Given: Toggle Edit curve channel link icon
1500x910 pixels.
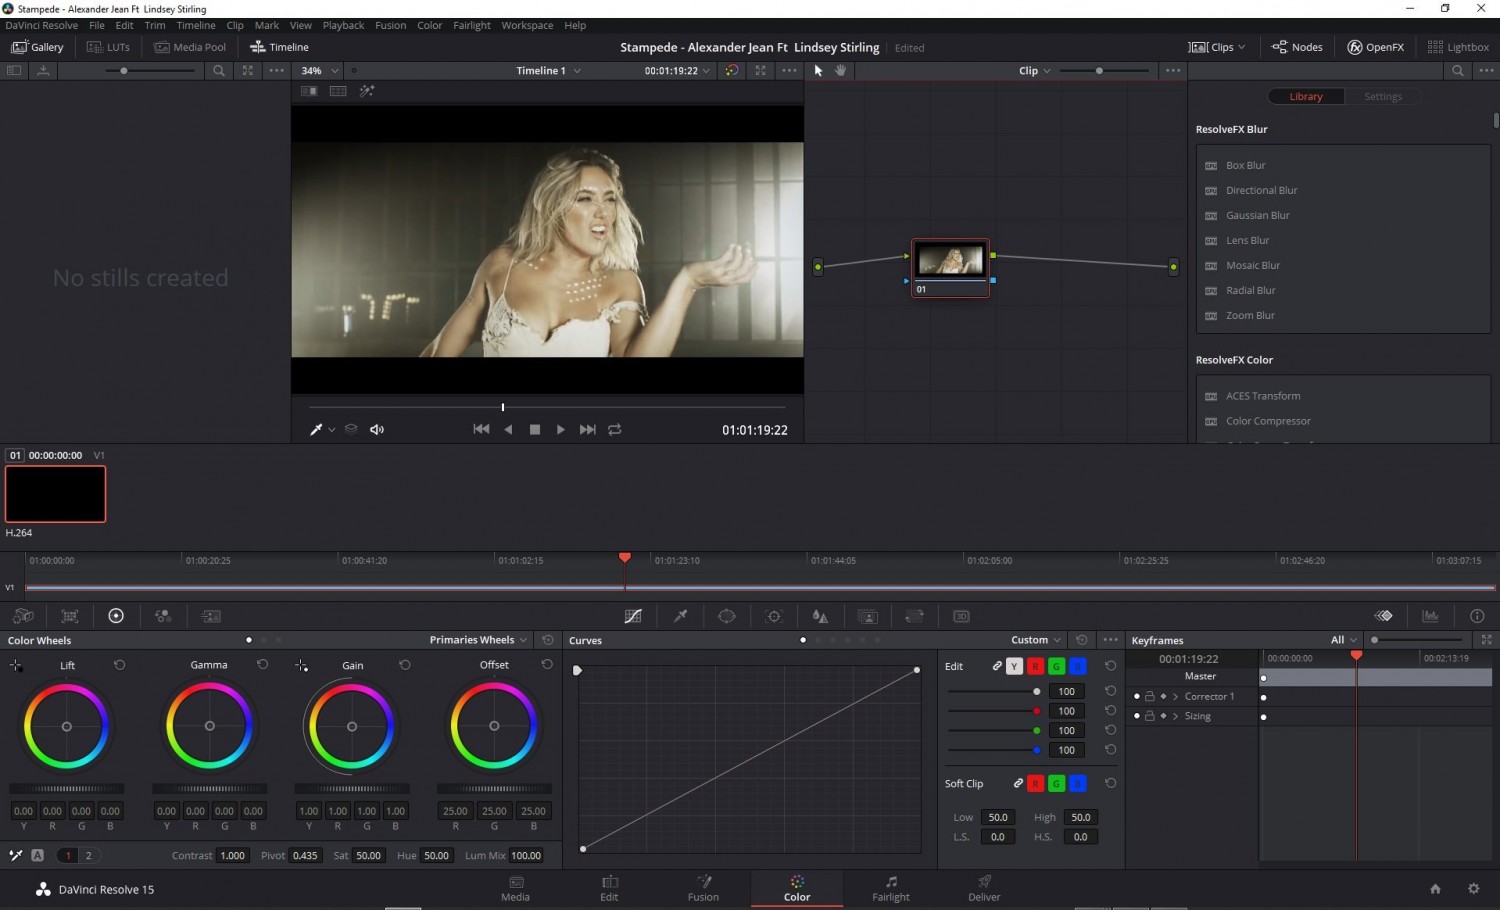Looking at the screenshot, I should click(x=997, y=666).
